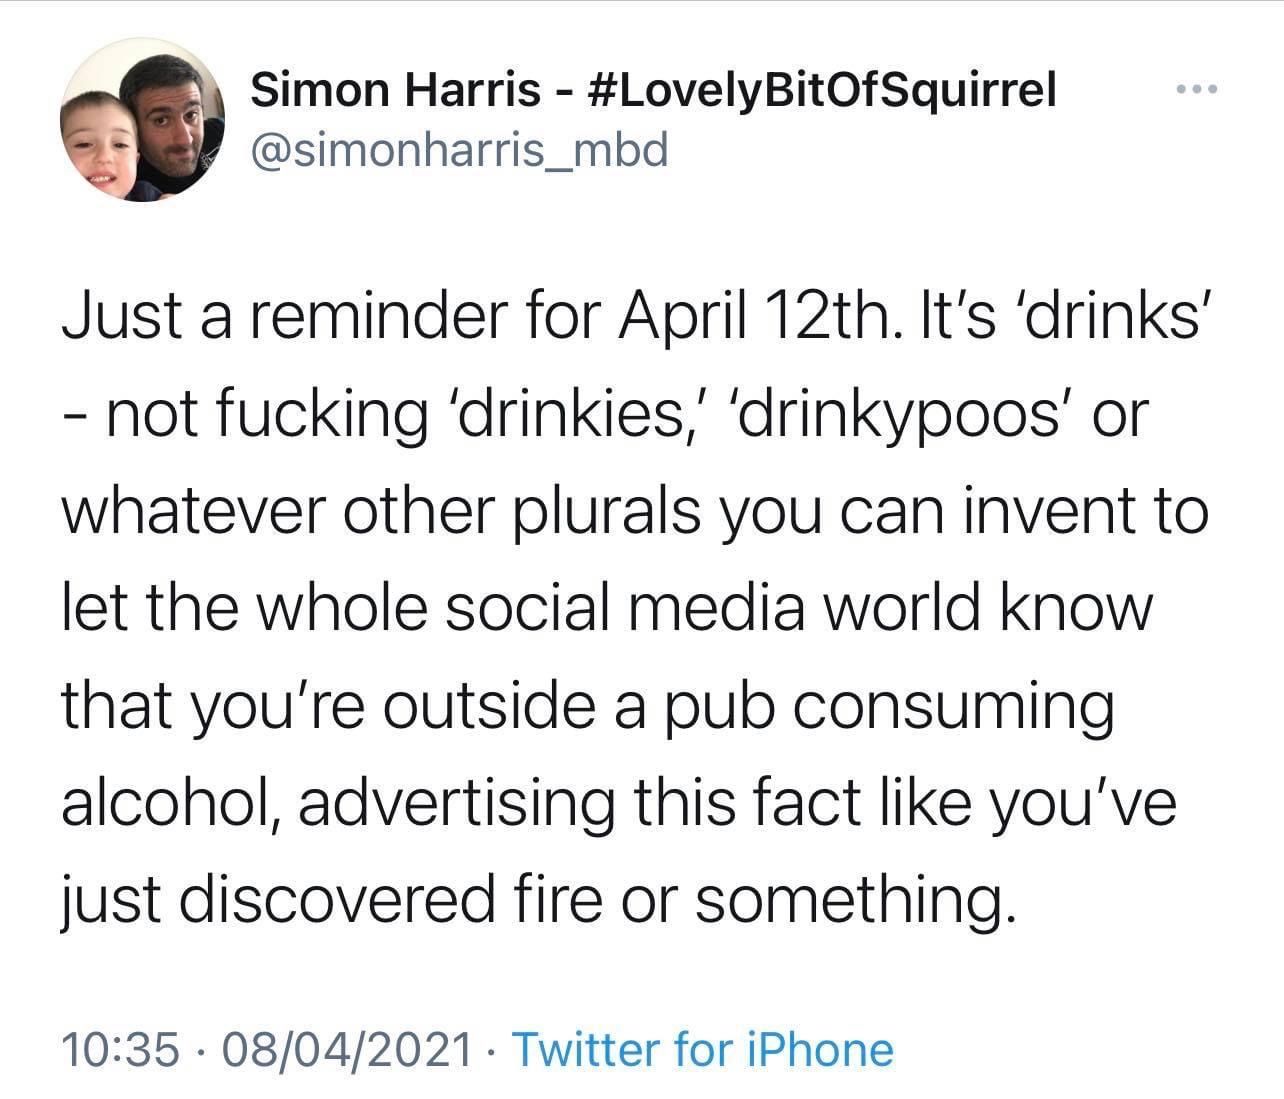The width and height of the screenshot is (1284, 1099).
Task: Click the Twitter for iPhone source link
Action: (x=702, y=1050)
